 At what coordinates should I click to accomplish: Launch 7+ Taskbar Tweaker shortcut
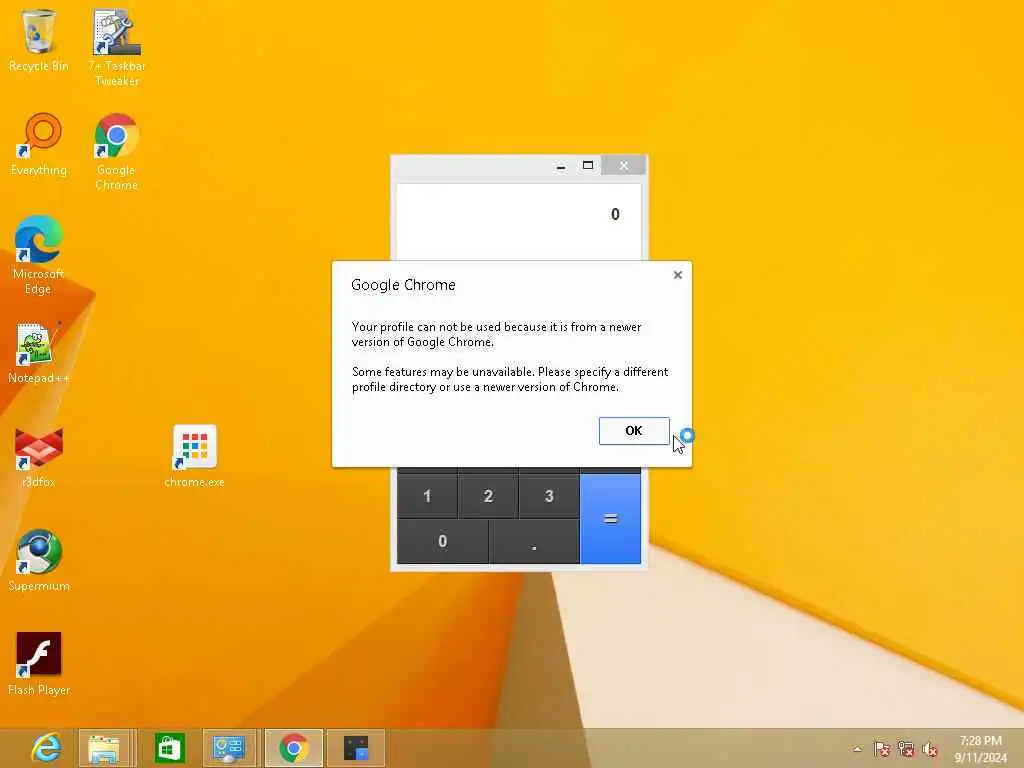click(x=117, y=48)
